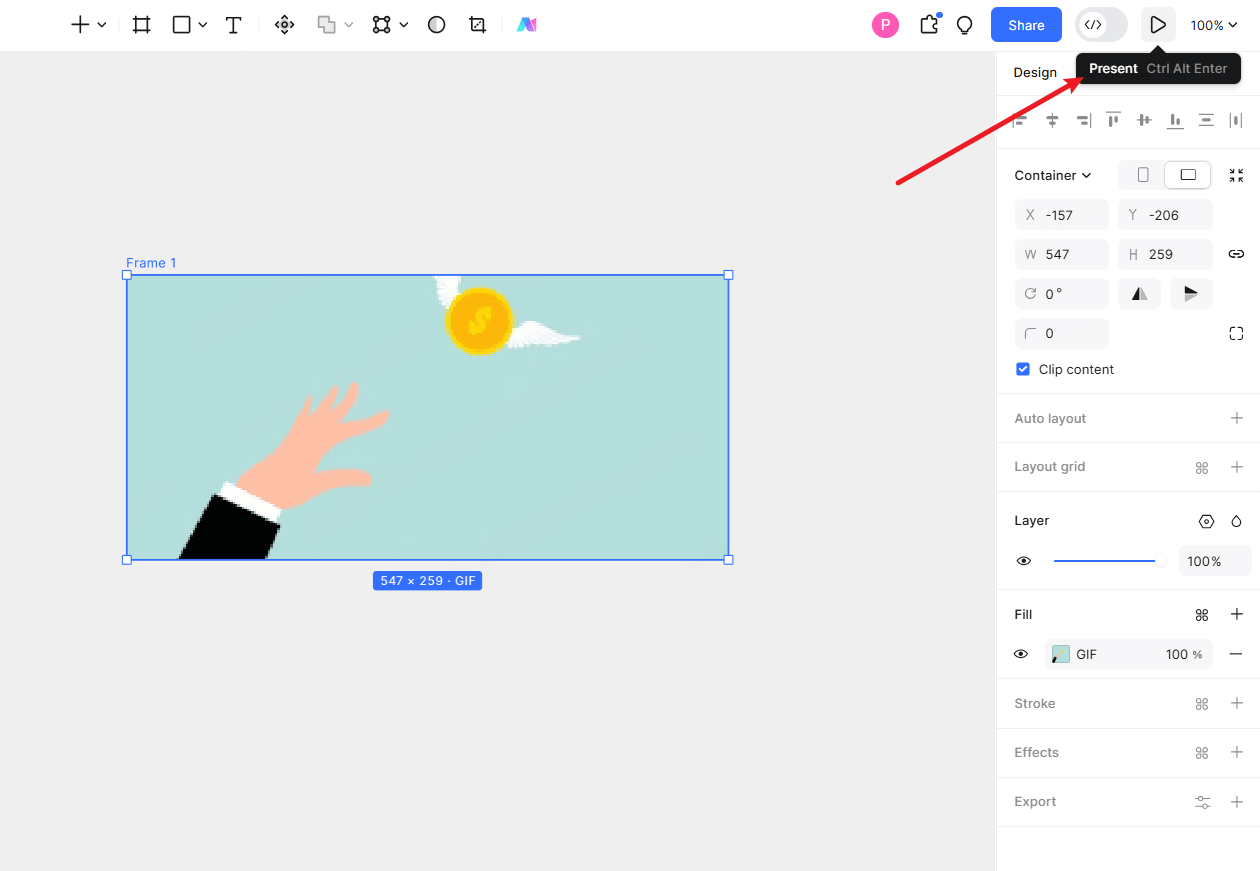The height and width of the screenshot is (871, 1260).
Task: Add an Auto layout with its plus
Action: pos(1236,418)
